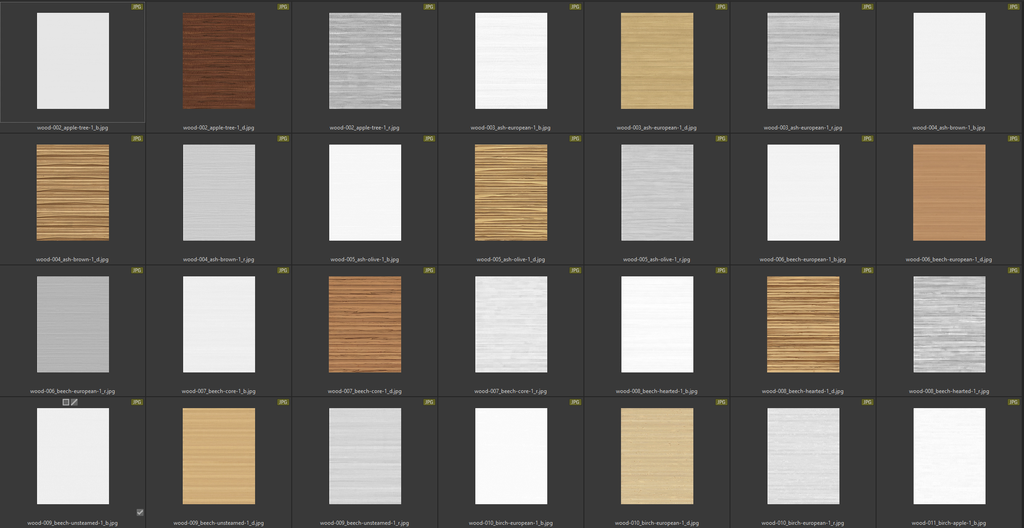The image size is (1024, 528).
Task: Toggle the checkbox on wood-009_beech-unsteamed-1_b.jpg
Action: pyautogui.click(x=140, y=512)
